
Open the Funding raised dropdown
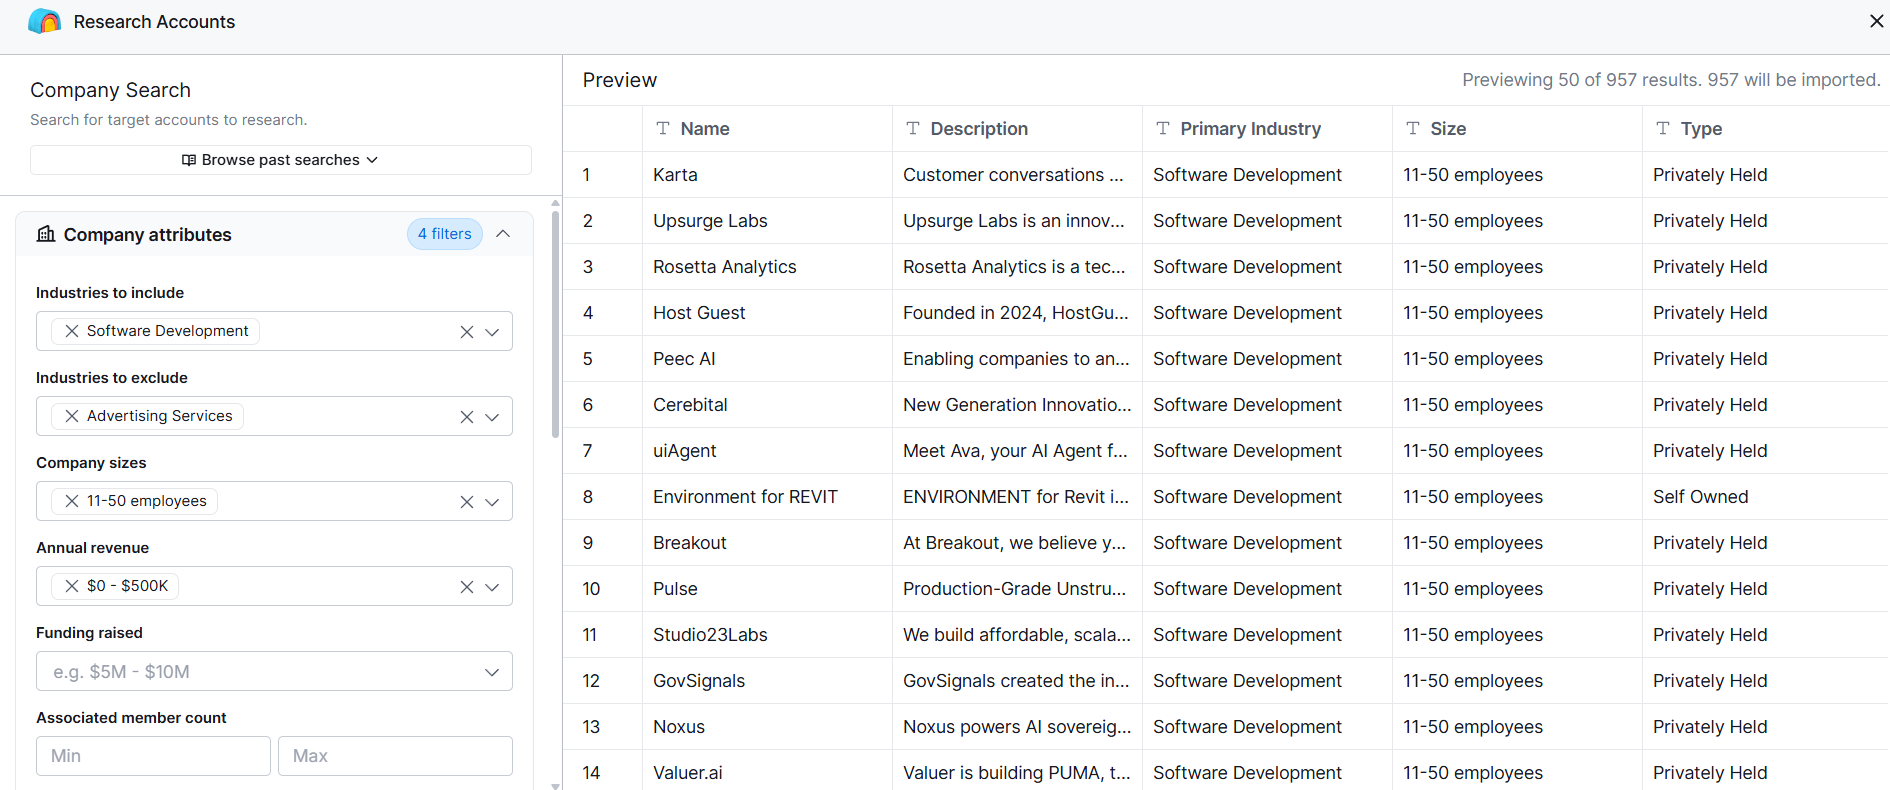pyautogui.click(x=274, y=671)
